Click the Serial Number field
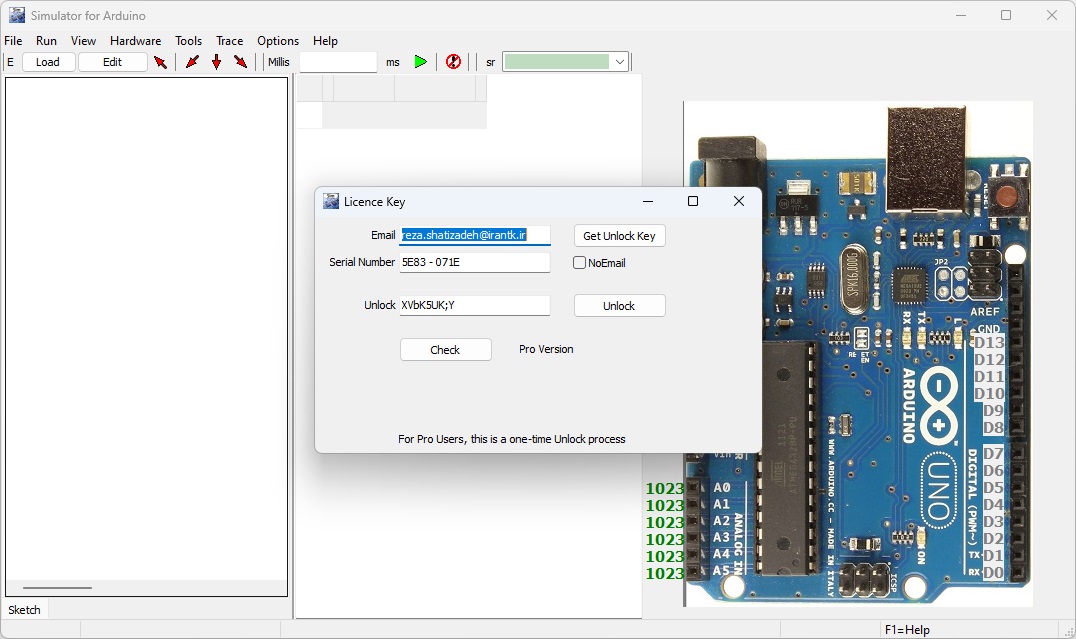Screen dimensions: 1076x639 pos(475,262)
